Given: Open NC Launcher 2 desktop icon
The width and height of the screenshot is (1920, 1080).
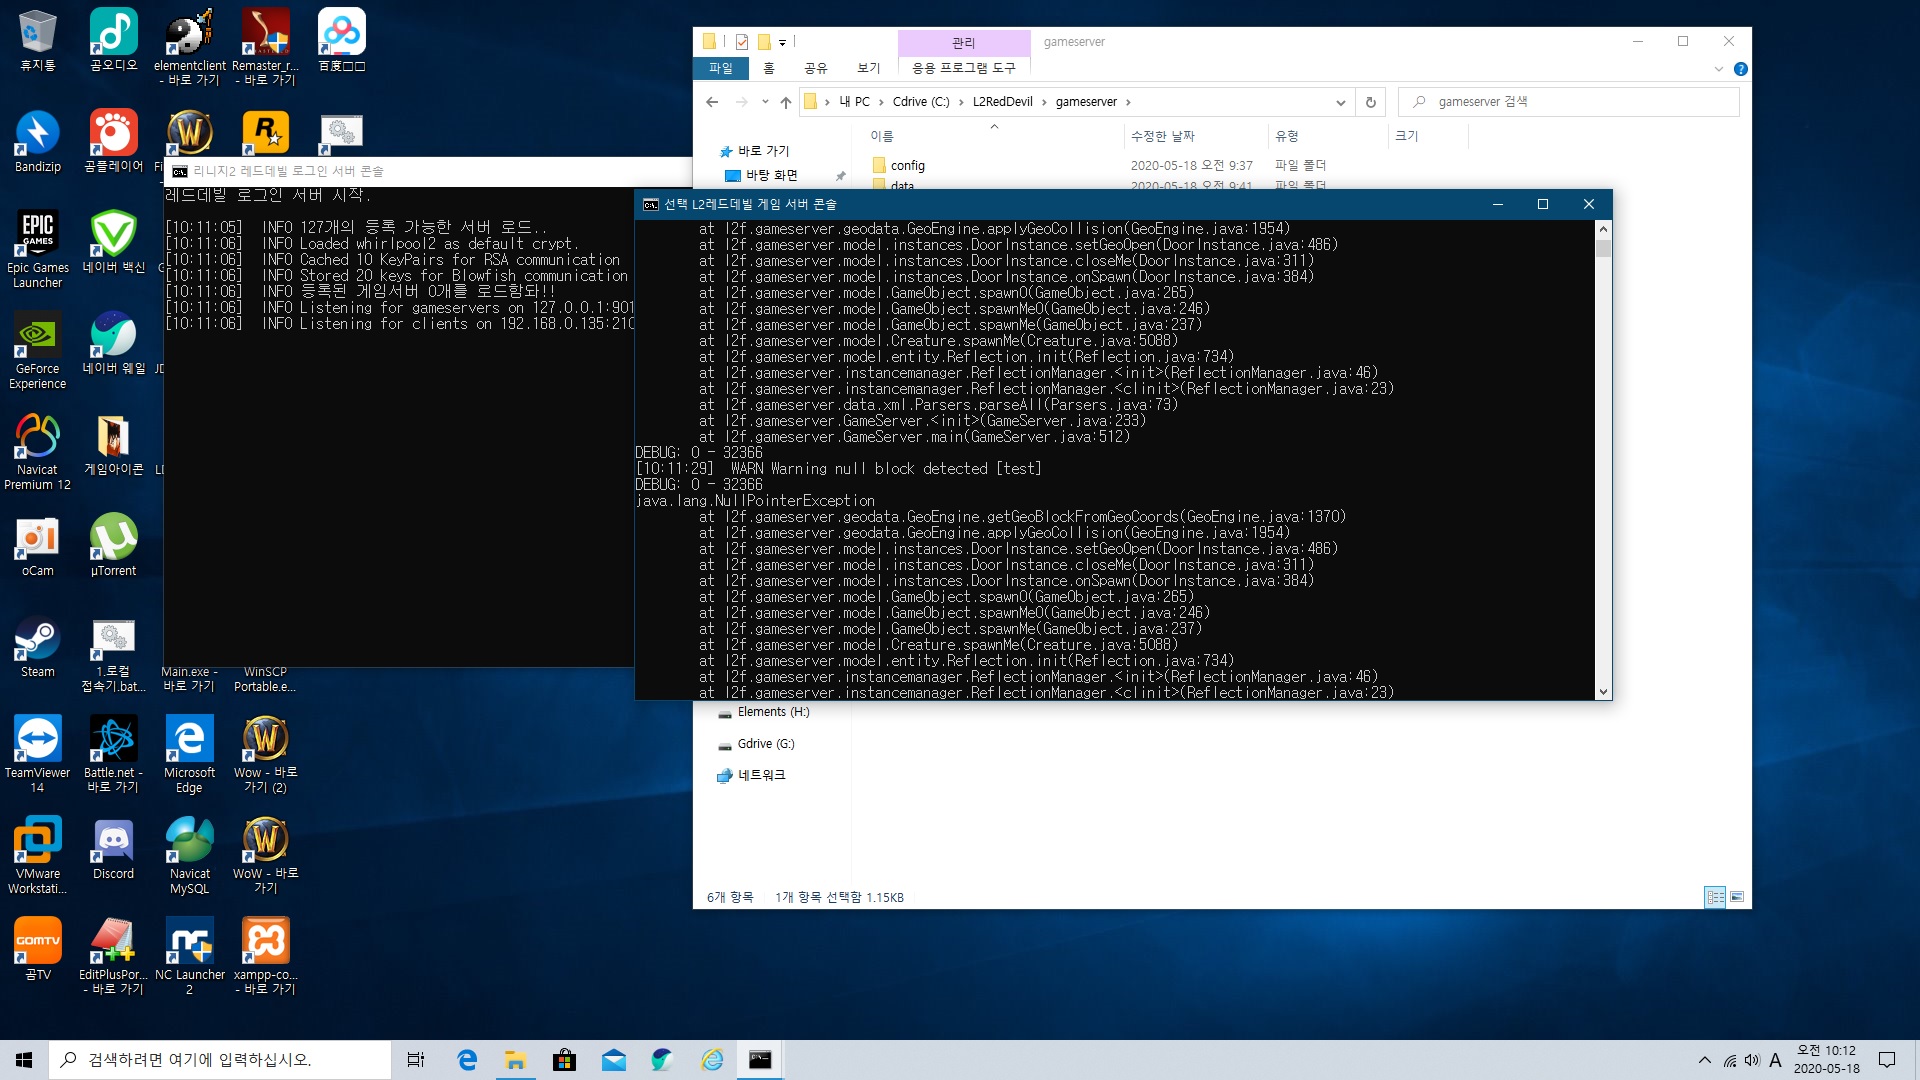Looking at the screenshot, I should pyautogui.click(x=189, y=956).
